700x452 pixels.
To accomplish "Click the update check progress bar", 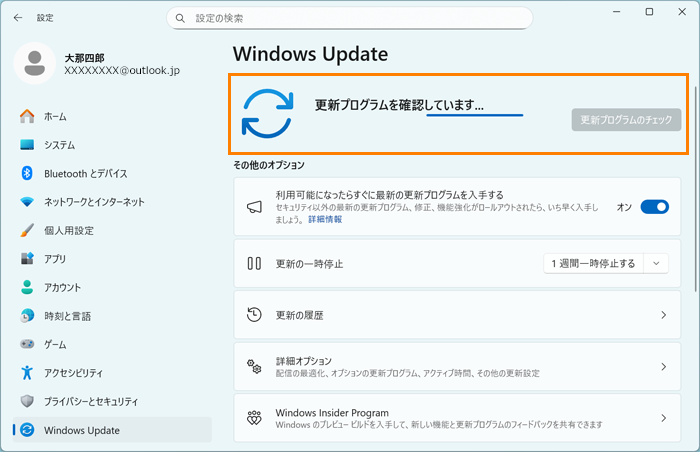I will 475,115.
